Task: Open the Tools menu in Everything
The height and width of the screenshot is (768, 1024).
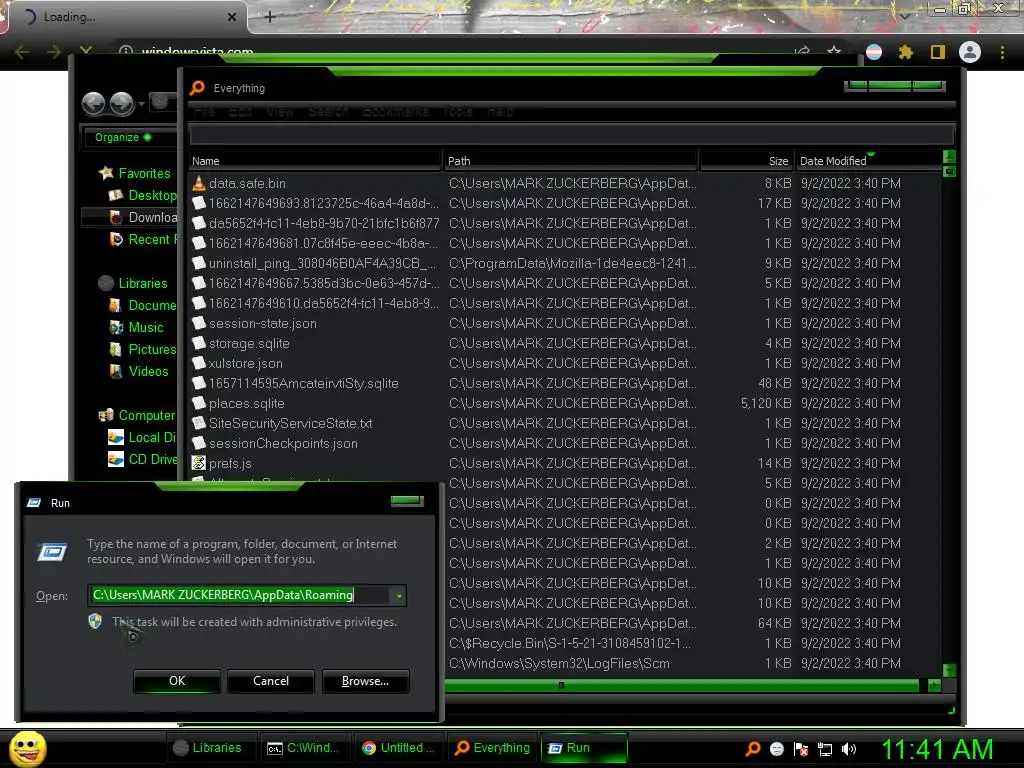Action: [458, 112]
